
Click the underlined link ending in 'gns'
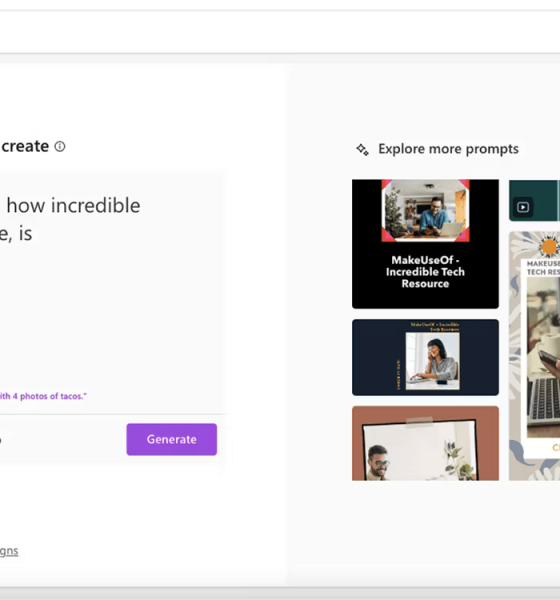(x=9, y=551)
